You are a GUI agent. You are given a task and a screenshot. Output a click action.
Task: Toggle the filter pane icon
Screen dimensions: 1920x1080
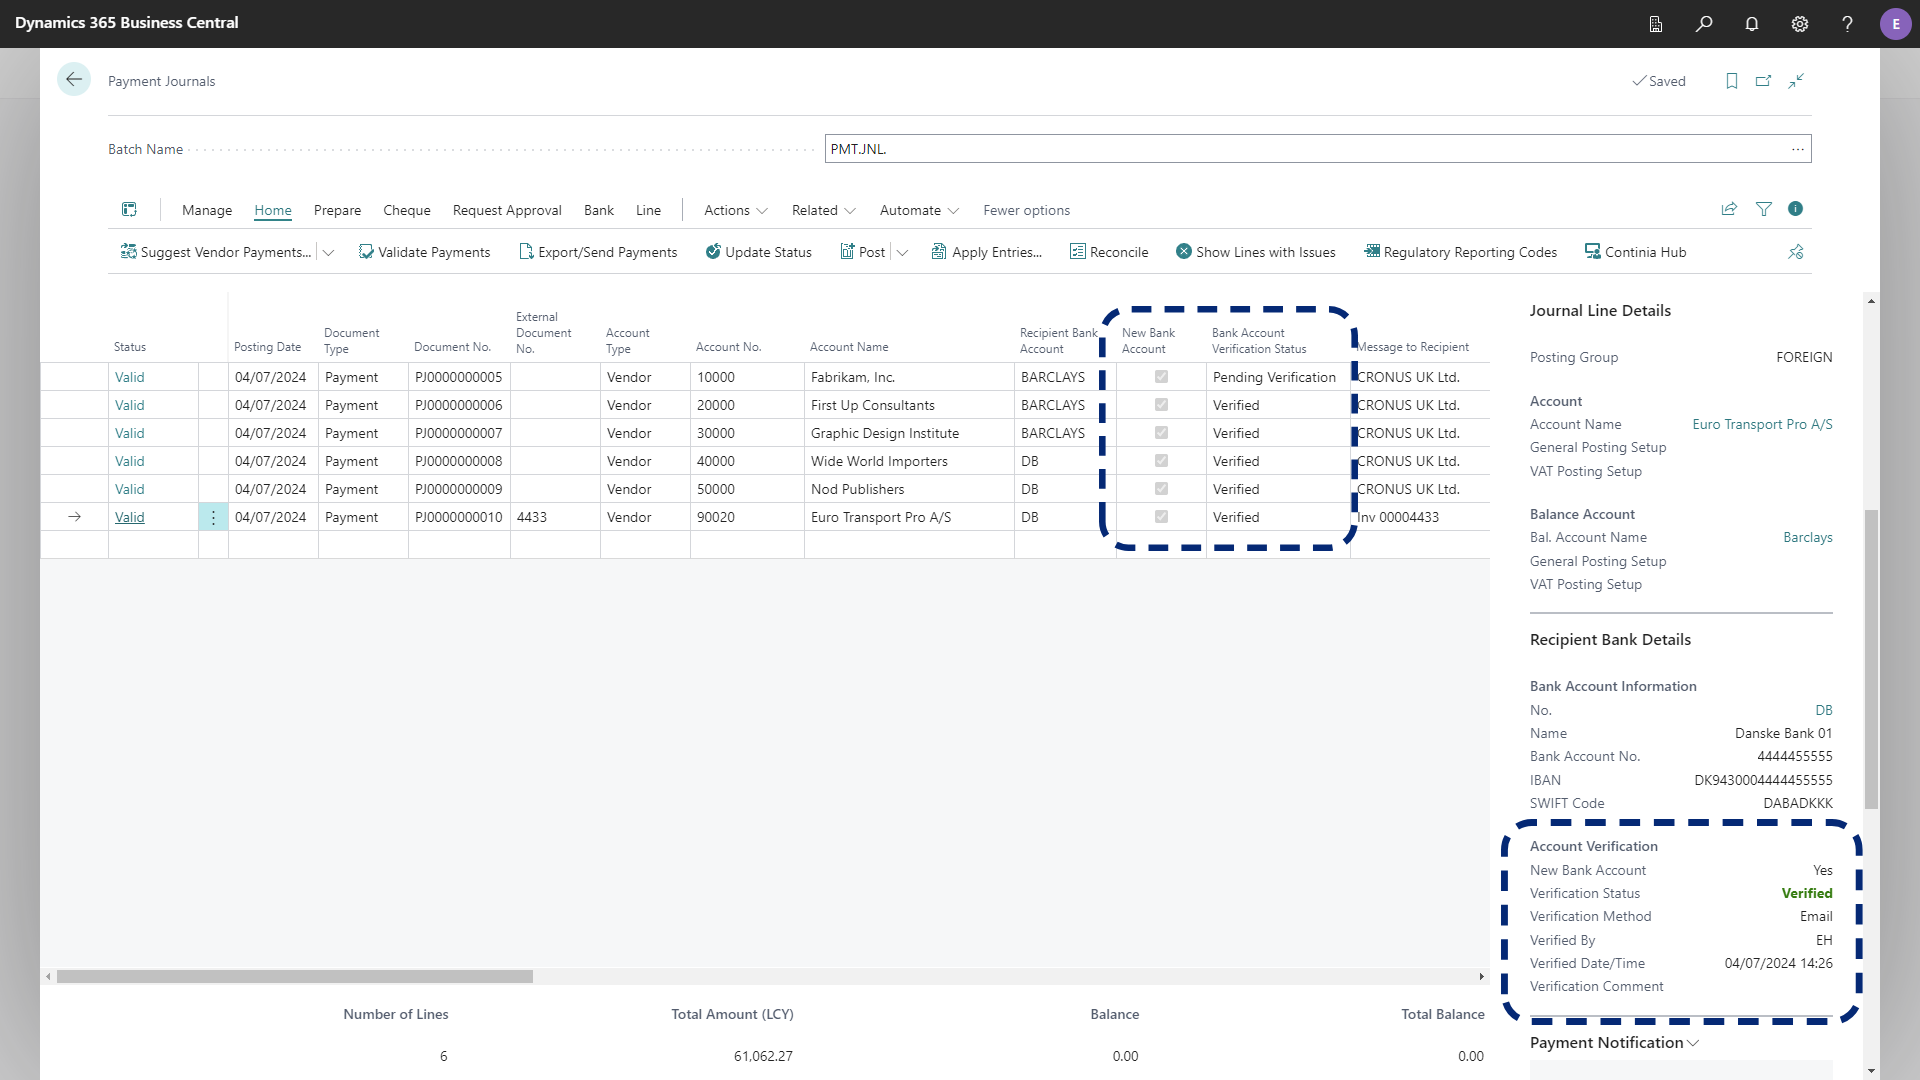coord(1764,209)
